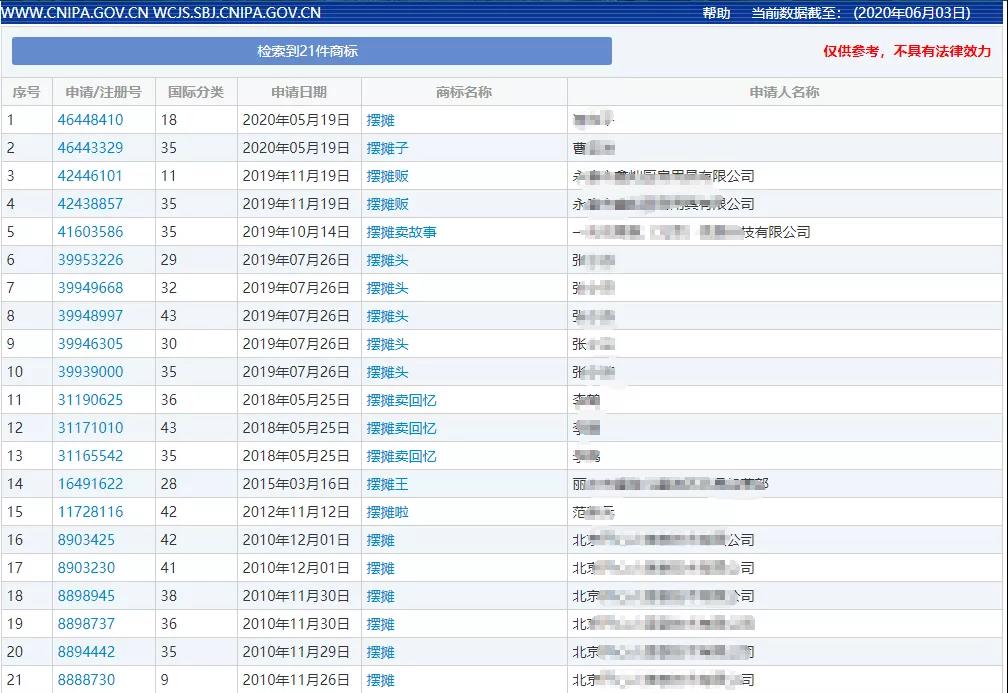View the 摆摊卖故事 trademark record
The height and width of the screenshot is (693, 1008).
[404, 231]
